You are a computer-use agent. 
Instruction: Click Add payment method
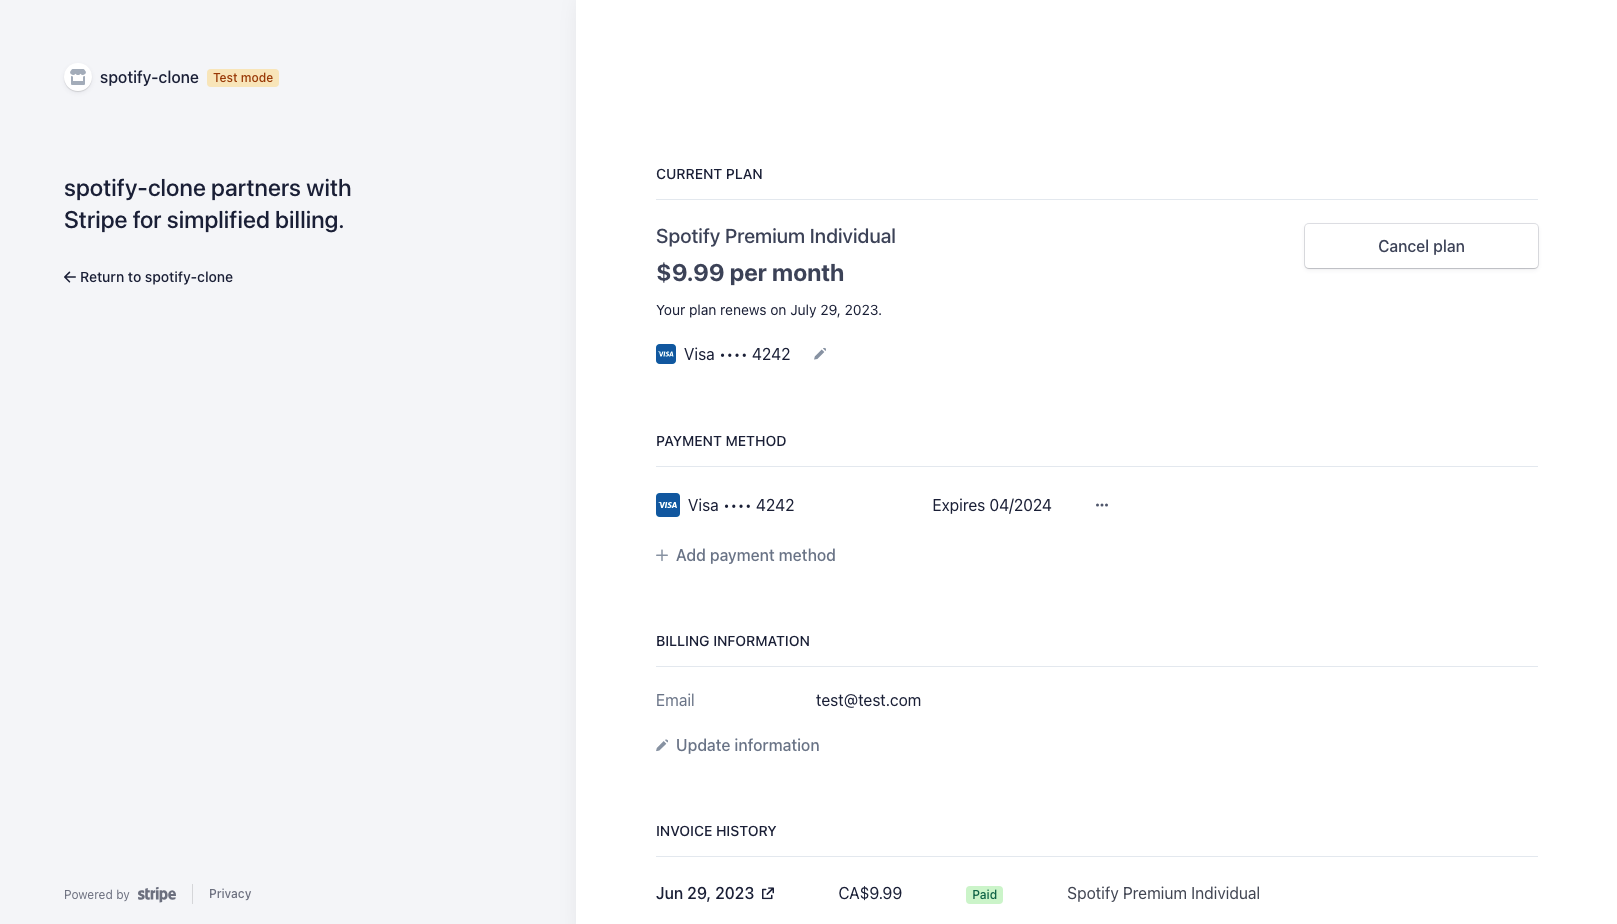pyautogui.click(x=746, y=555)
